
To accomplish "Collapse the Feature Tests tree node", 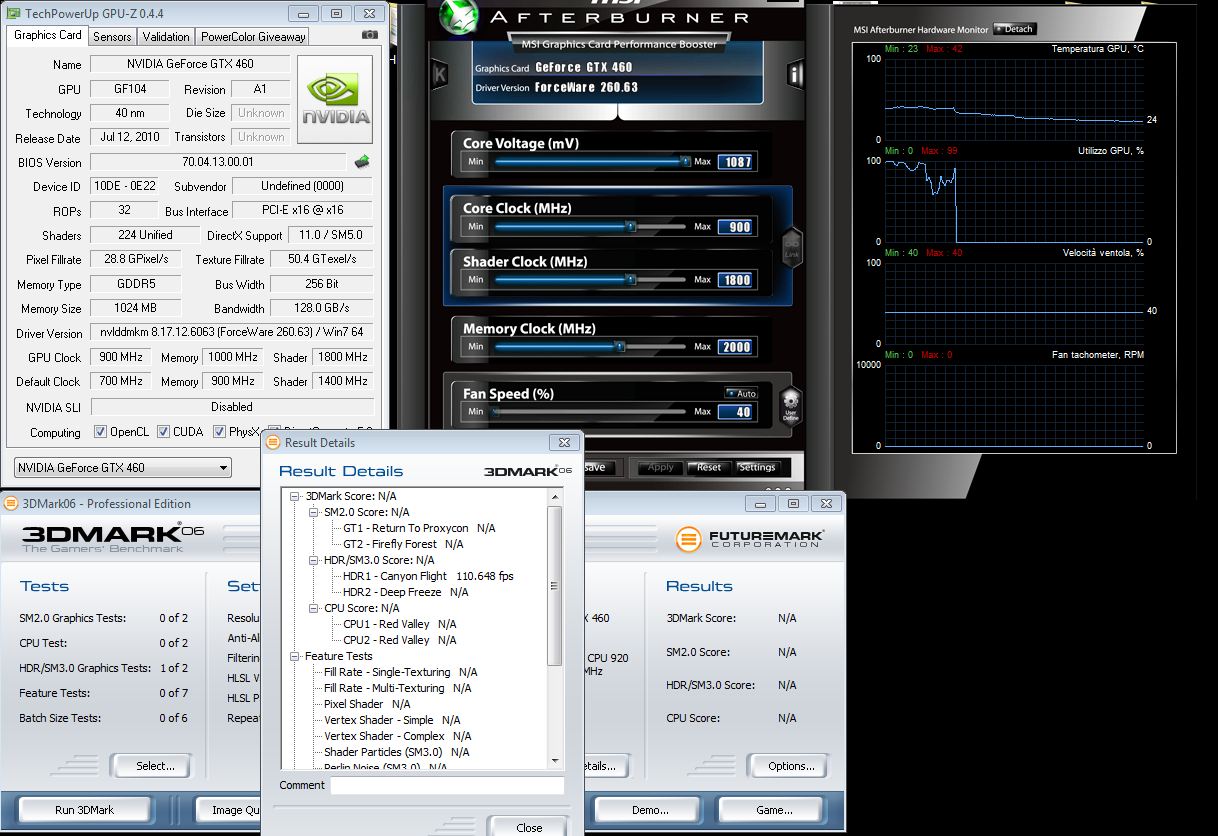I will [x=296, y=656].
